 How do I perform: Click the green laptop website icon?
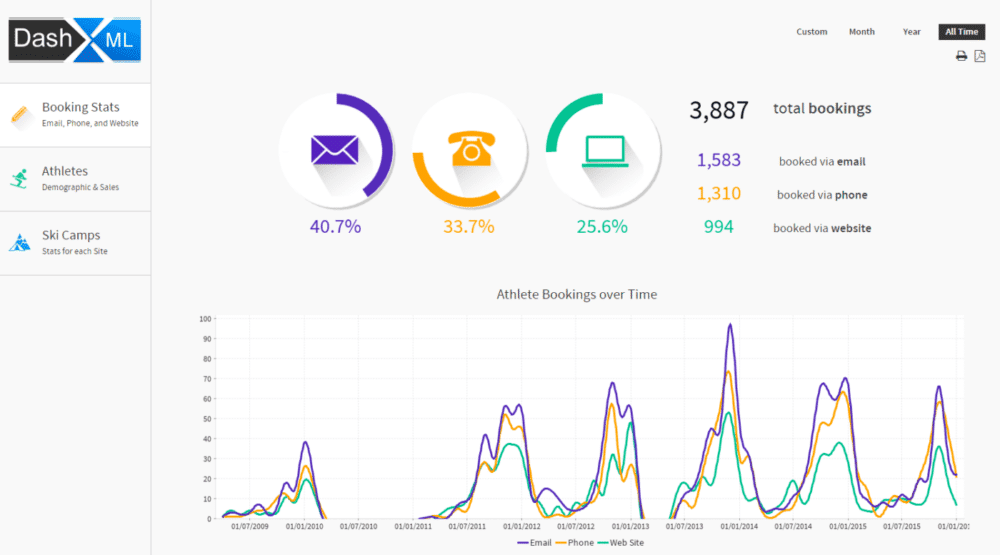pyautogui.click(x=602, y=150)
